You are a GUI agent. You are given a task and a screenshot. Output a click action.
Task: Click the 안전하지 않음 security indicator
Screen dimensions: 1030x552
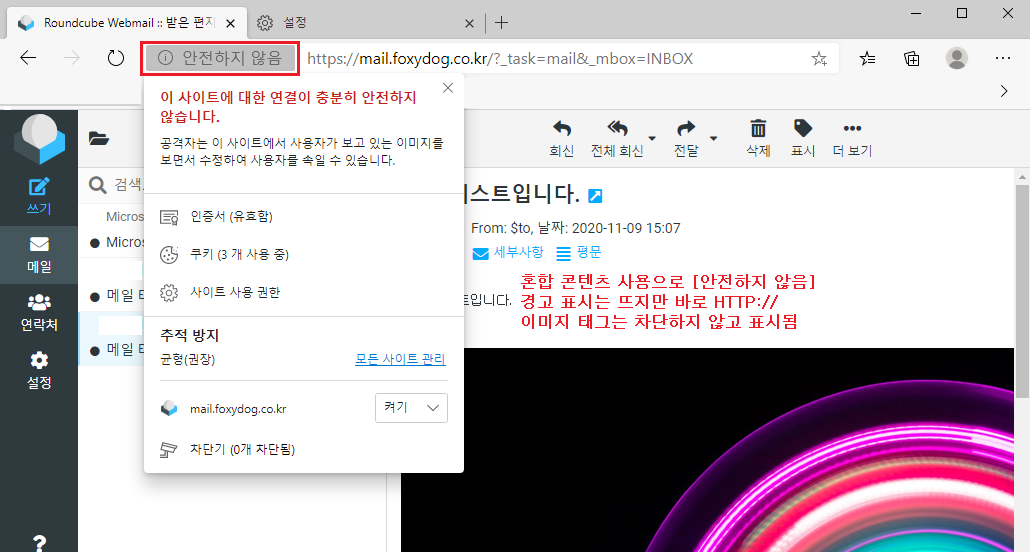click(220, 58)
